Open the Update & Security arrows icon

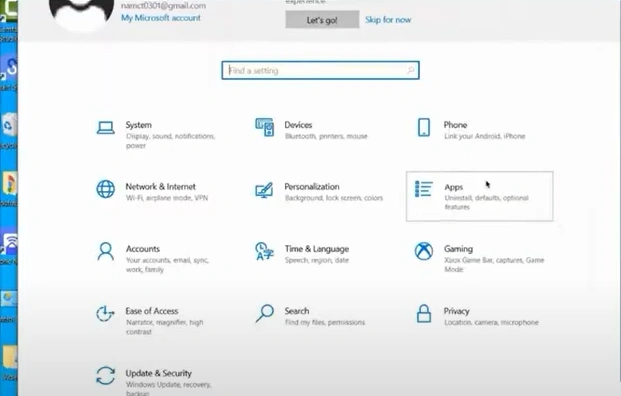105,376
